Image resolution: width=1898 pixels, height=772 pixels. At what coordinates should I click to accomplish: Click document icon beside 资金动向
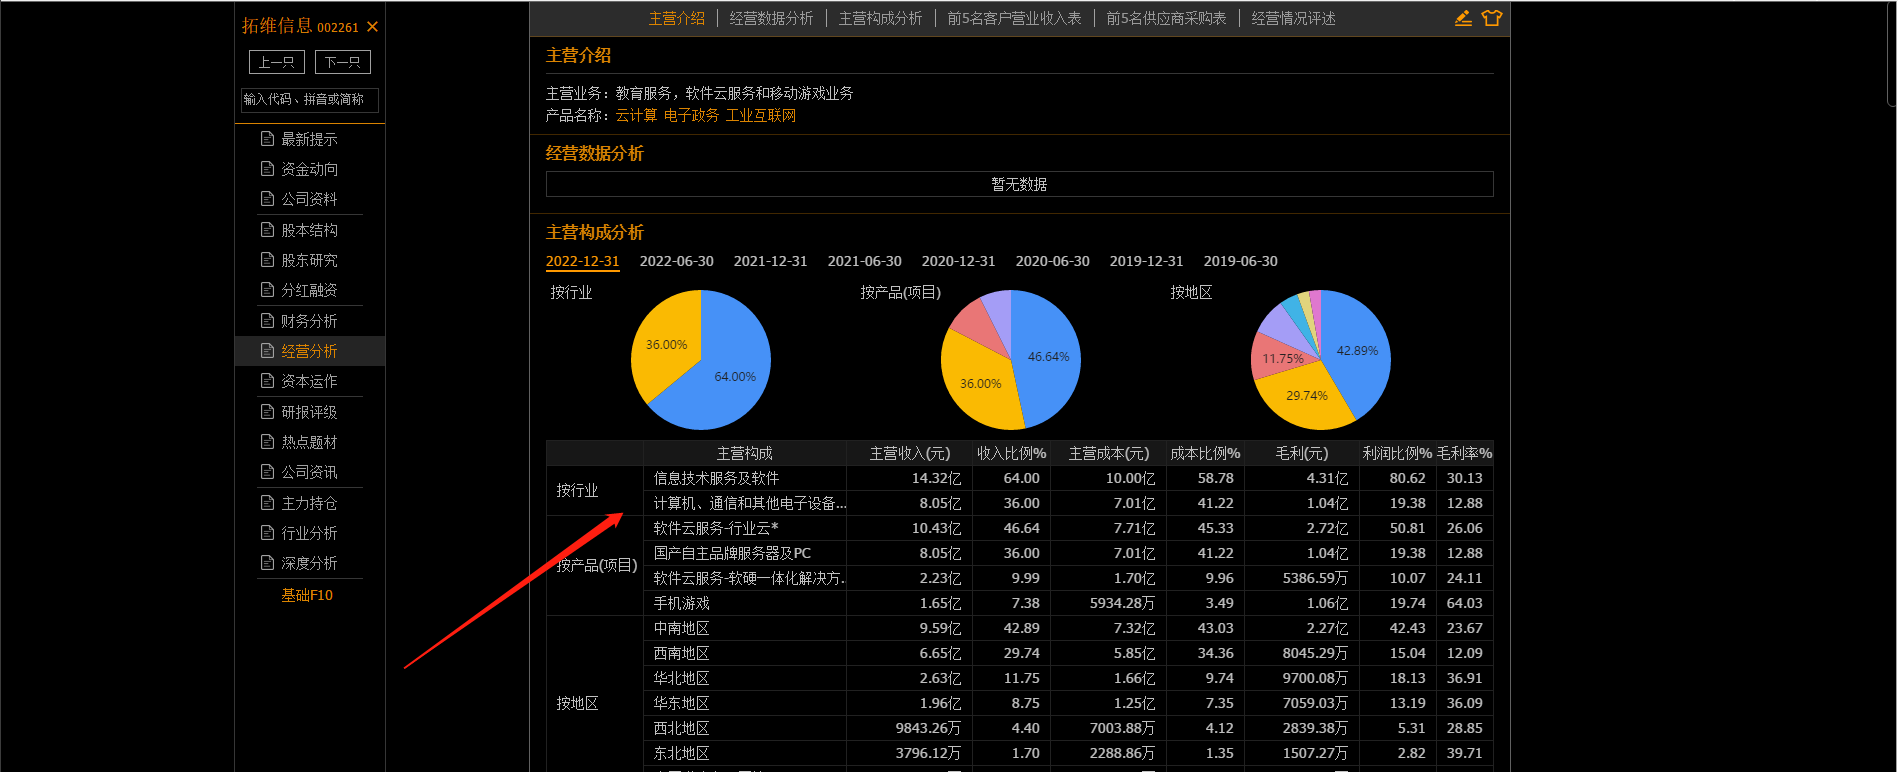pos(267,168)
